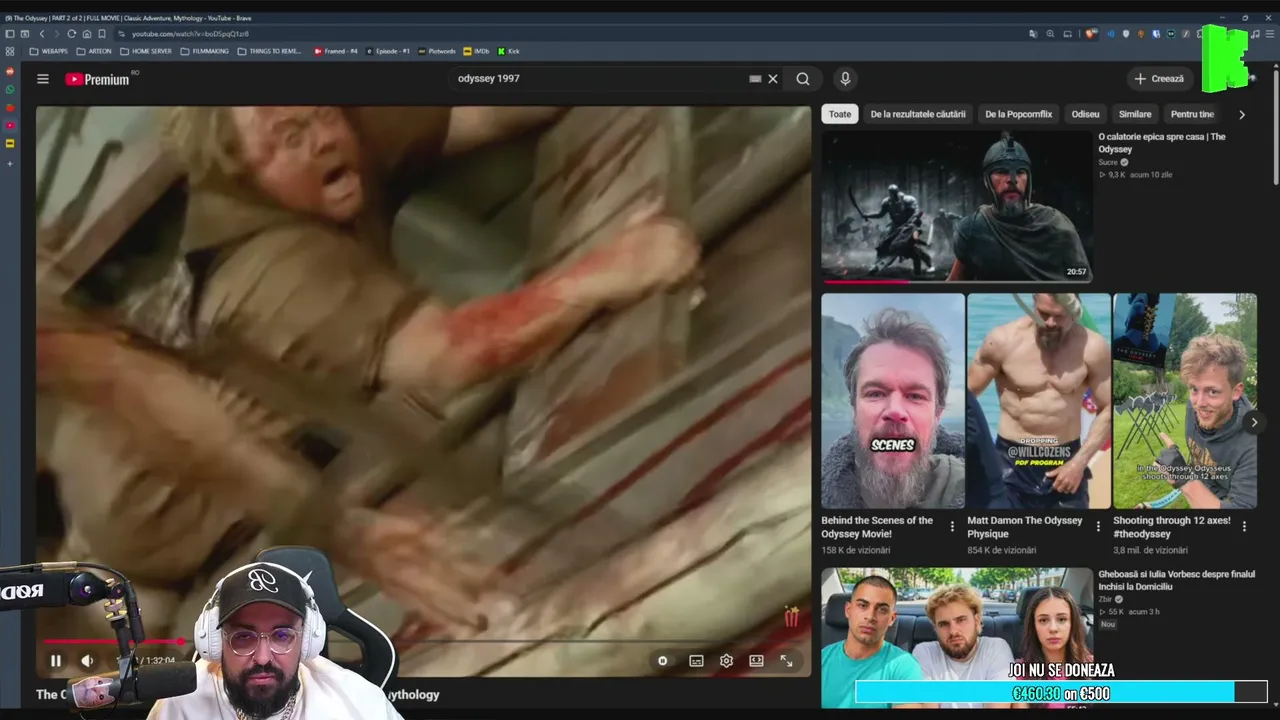This screenshot has width=1280, height=720.
Task: Open the page zoom magnifier in address bar
Action: (1050, 34)
